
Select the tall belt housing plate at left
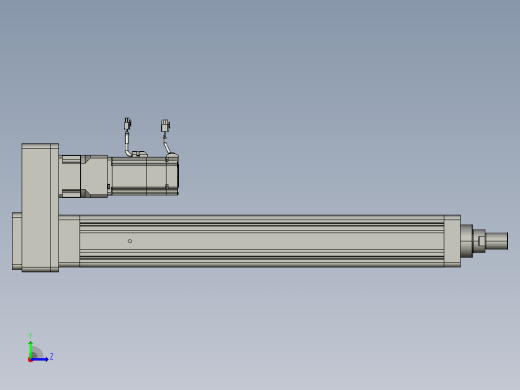(x=40, y=207)
